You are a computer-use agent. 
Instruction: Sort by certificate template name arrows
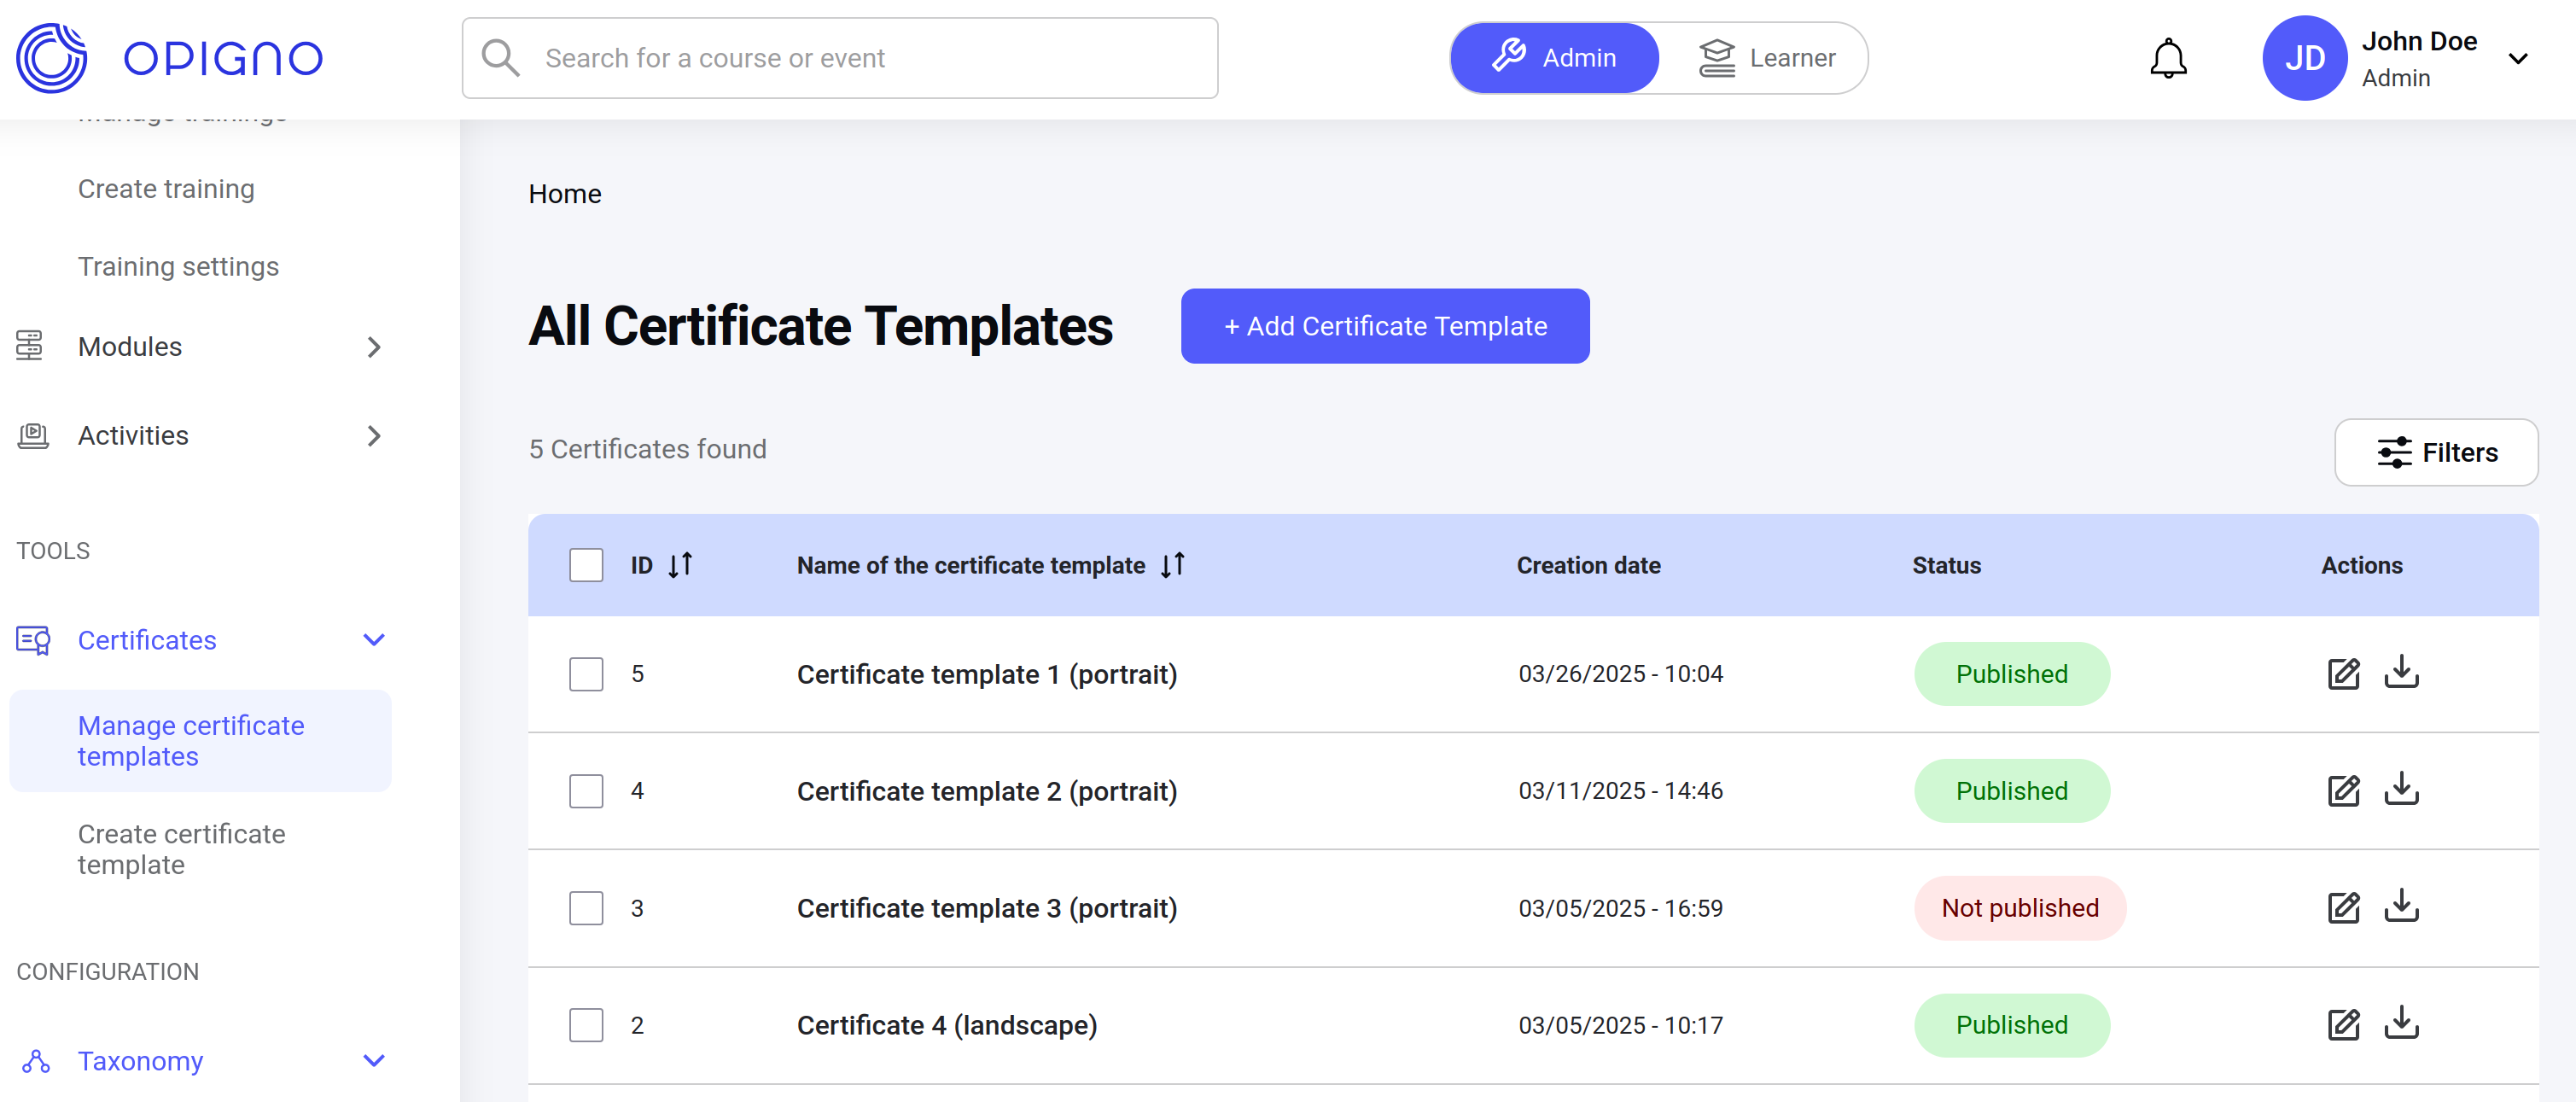coord(1172,565)
